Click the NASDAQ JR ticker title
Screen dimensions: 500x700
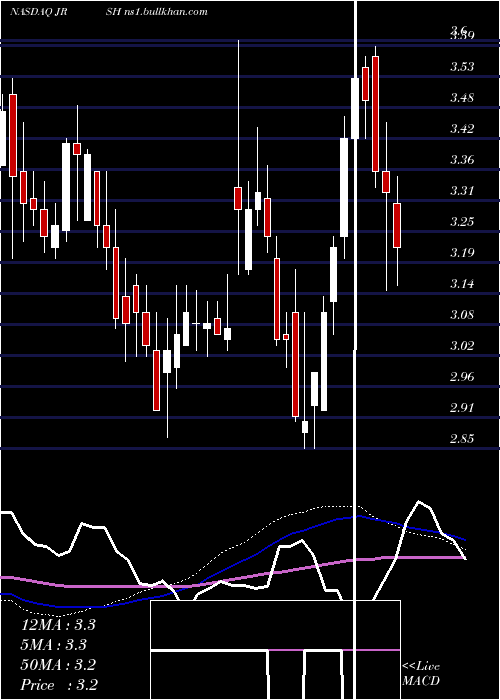(38, 12)
